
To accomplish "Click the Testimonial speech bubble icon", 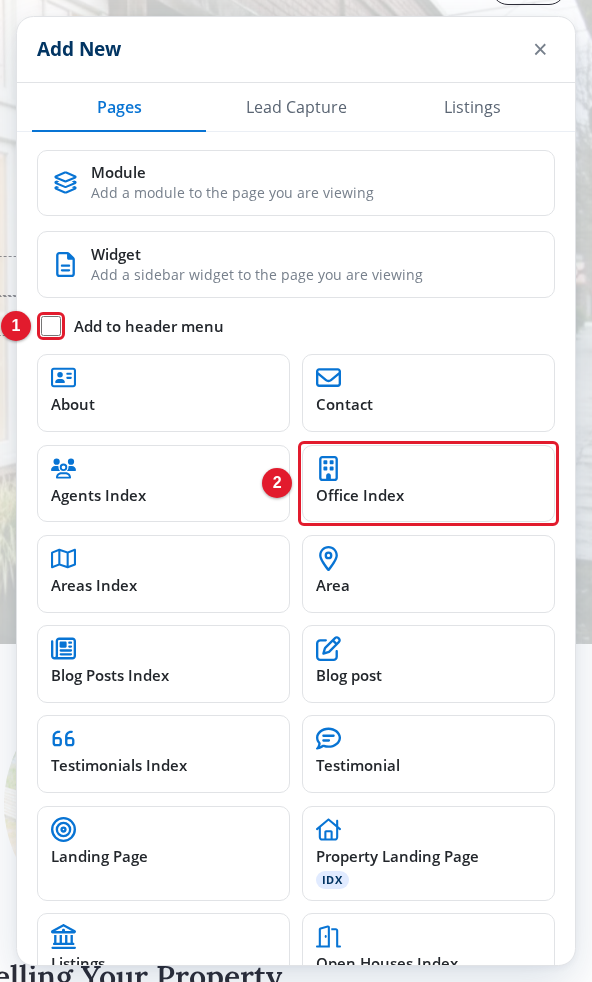I will coord(328,739).
